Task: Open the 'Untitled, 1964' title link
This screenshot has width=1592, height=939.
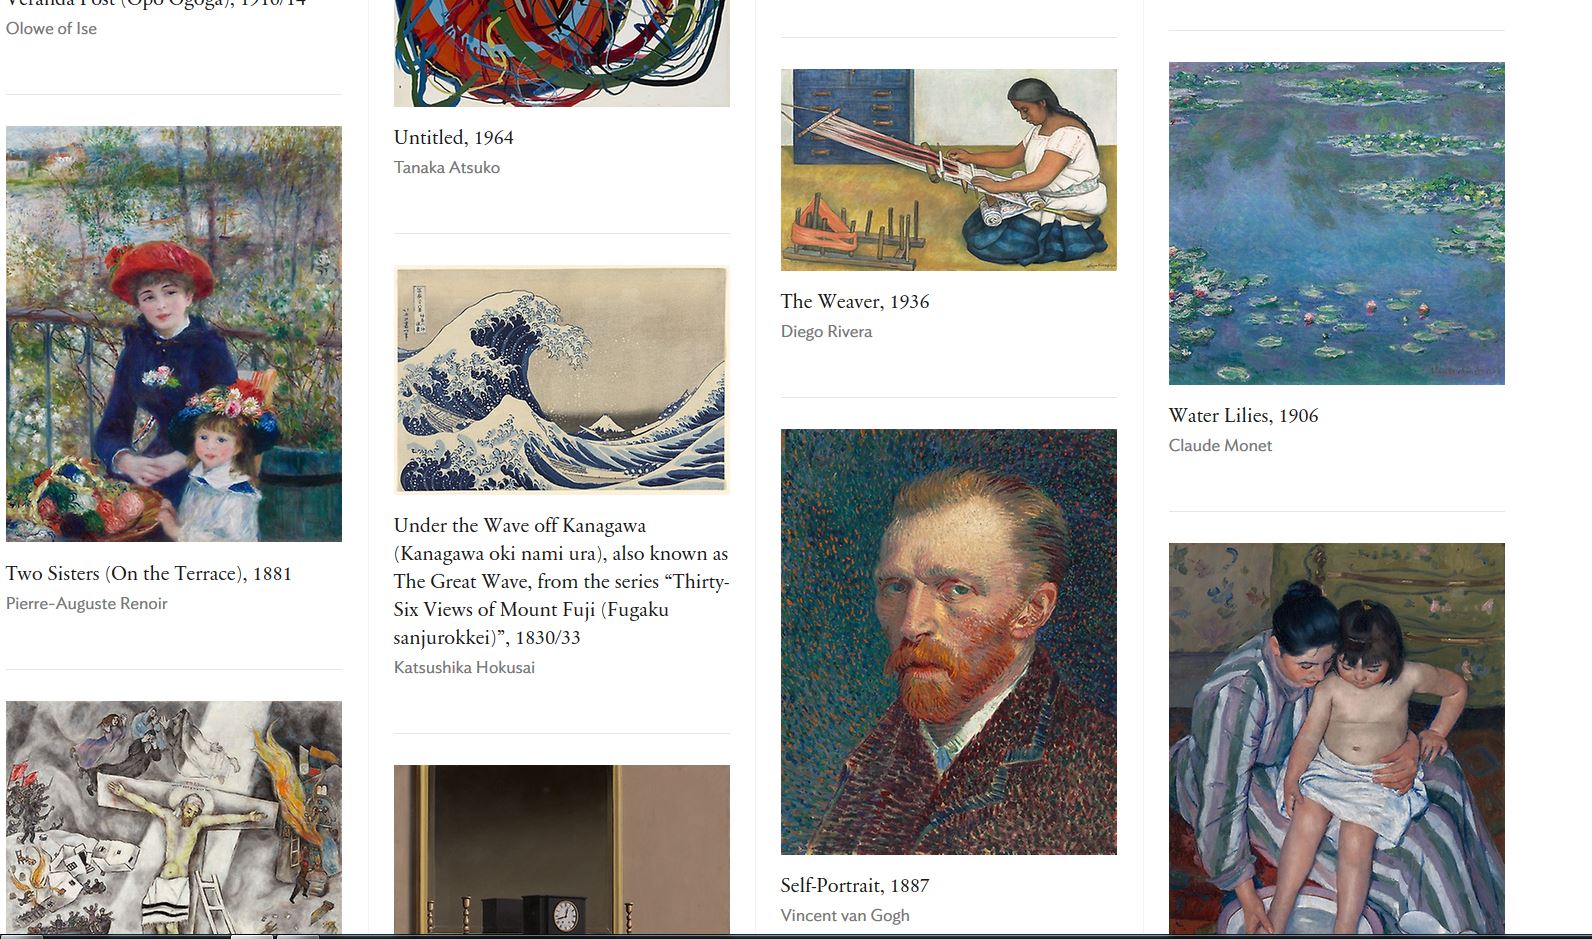Action: (454, 138)
